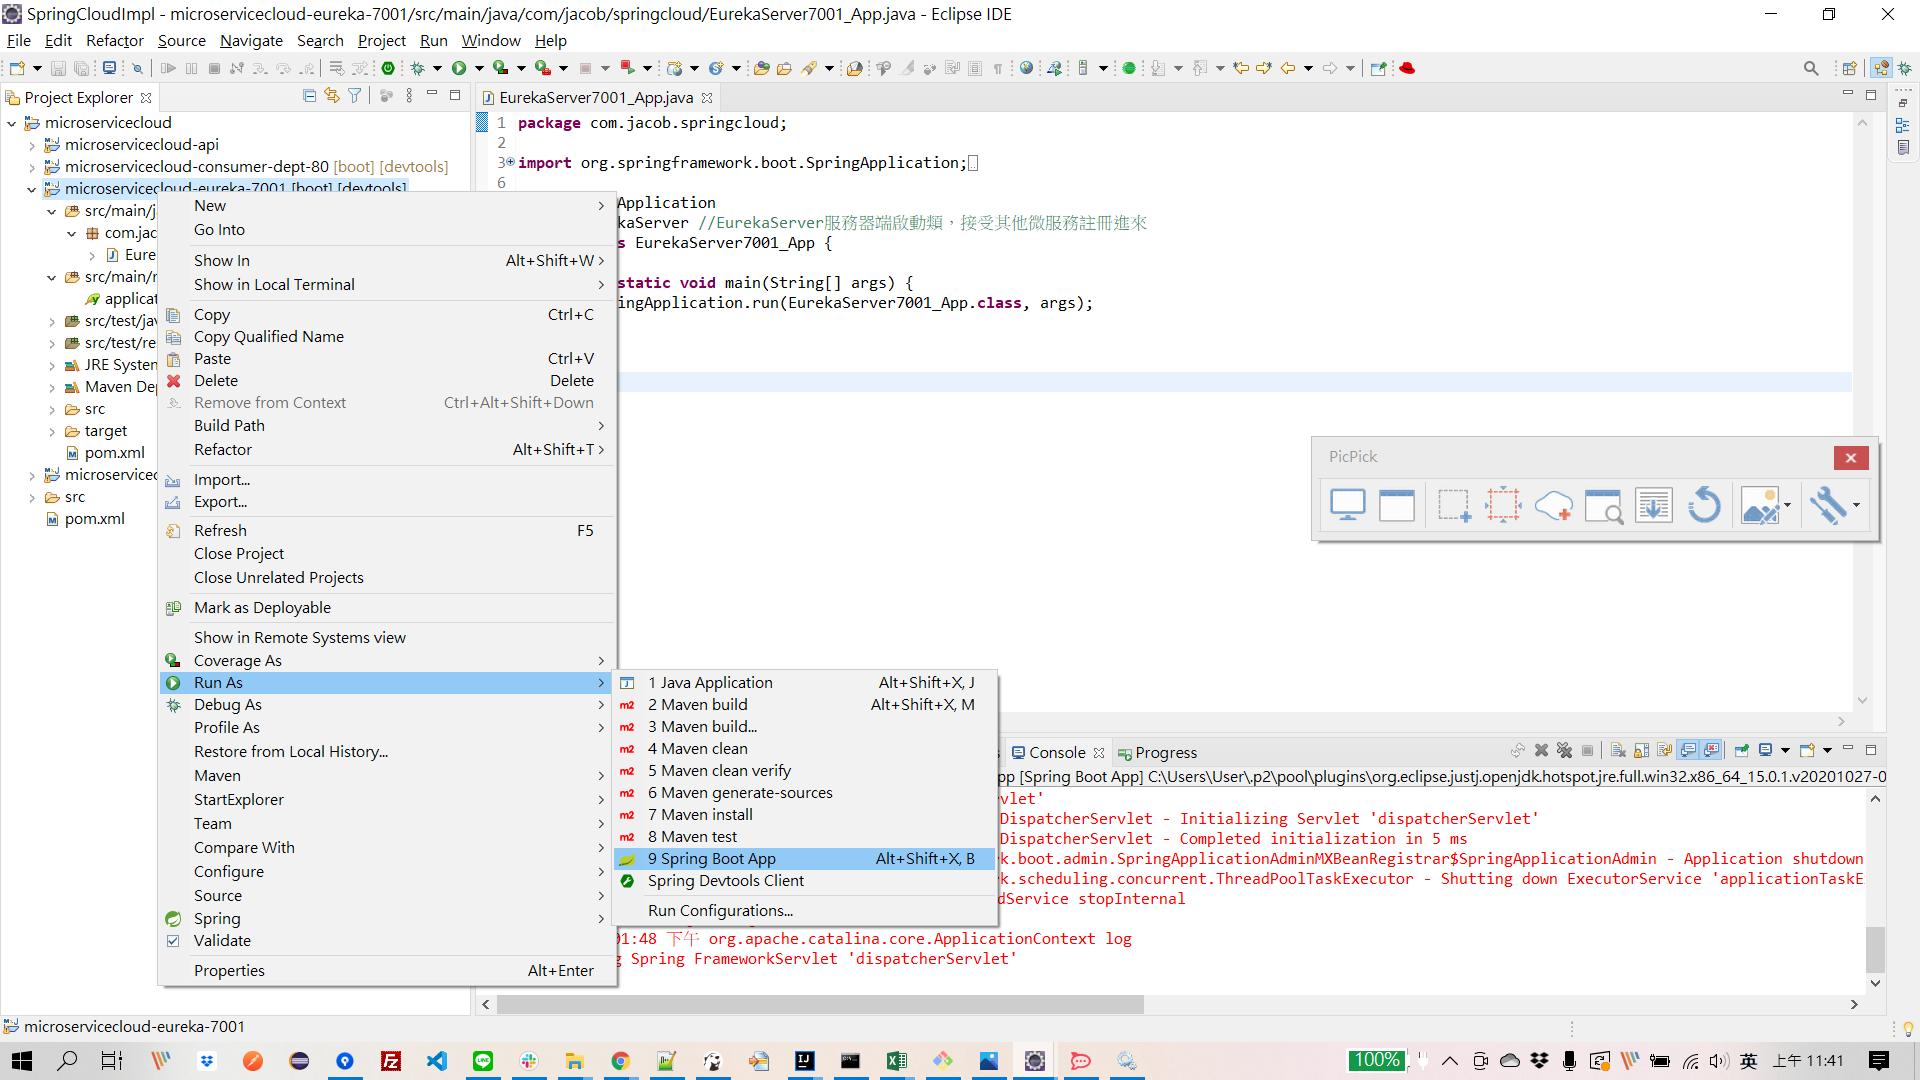Switch to the Progress tab
The height and width of the screenshot is (1080, 1920).
click(1158, 752)
